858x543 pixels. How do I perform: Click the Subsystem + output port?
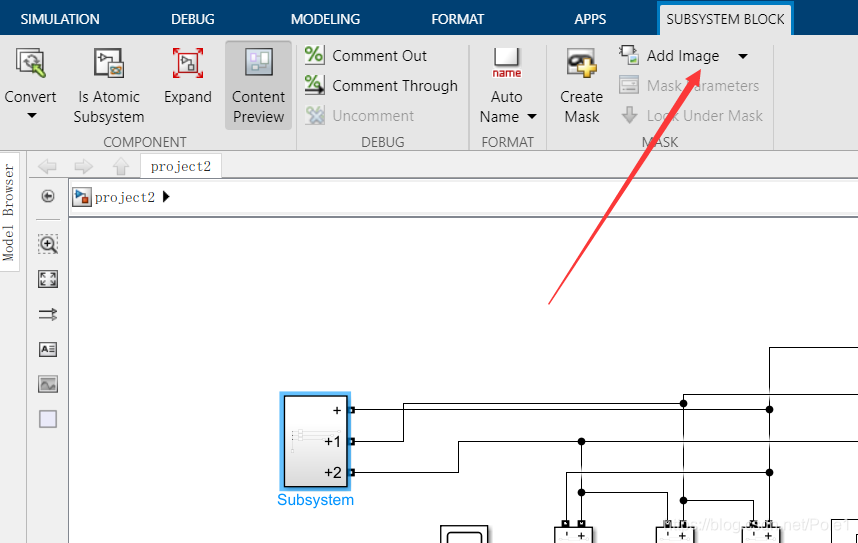(352, 409)
